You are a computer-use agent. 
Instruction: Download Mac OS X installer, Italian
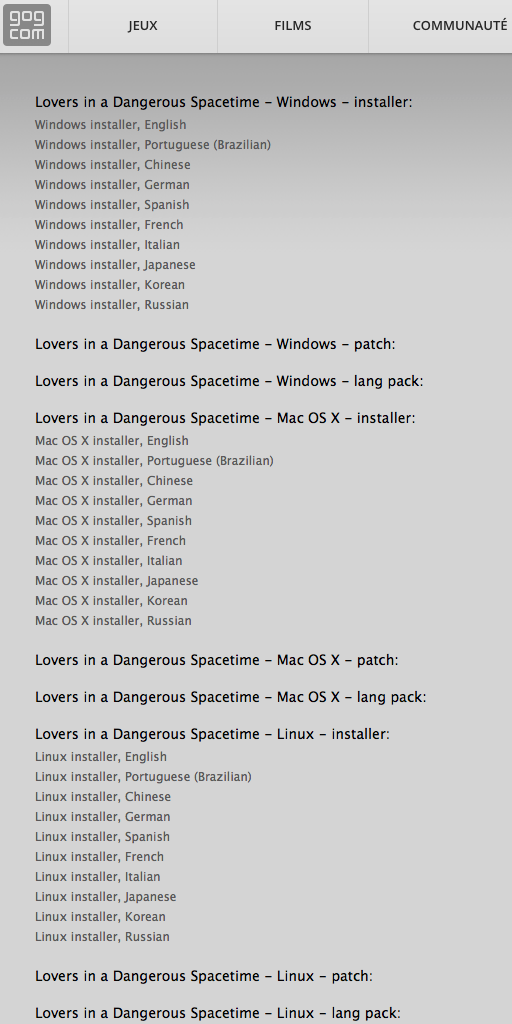point(108,561)
